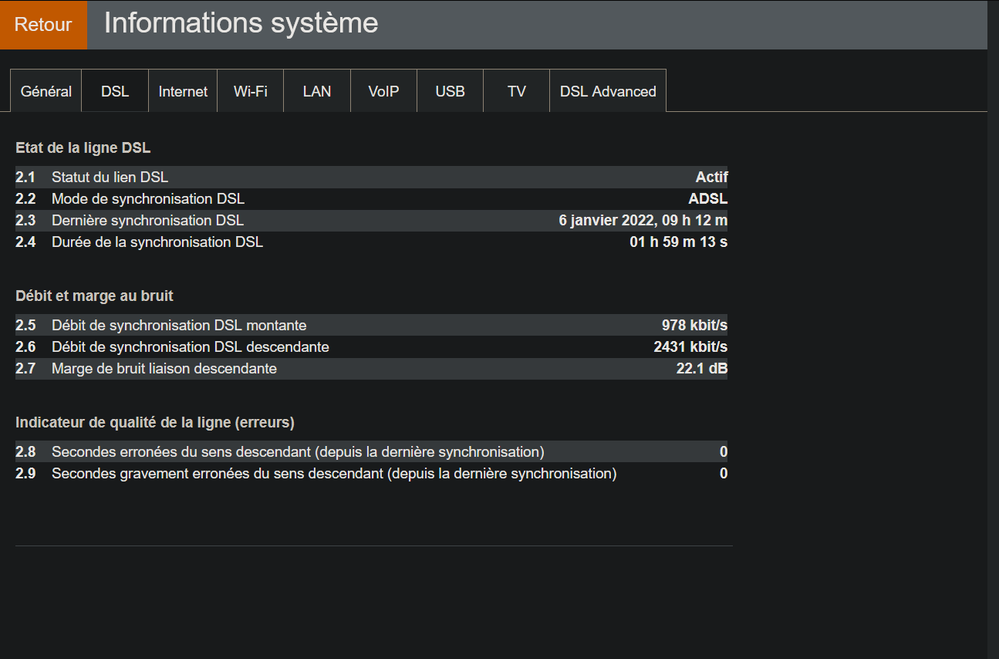
Task: Click the 2431 kbit/s downstream rate value
Action: pyautogui.click(x=690, y=347)
